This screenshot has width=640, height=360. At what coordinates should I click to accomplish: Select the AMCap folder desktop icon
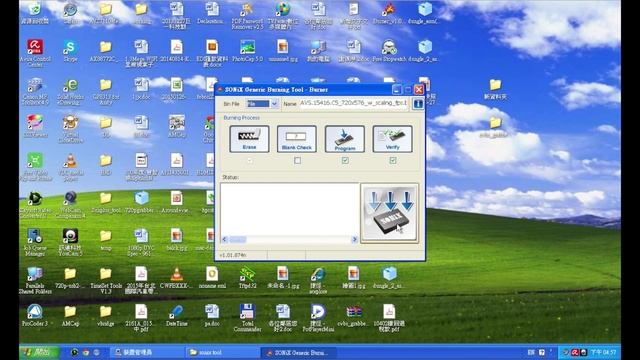(70, 315)
